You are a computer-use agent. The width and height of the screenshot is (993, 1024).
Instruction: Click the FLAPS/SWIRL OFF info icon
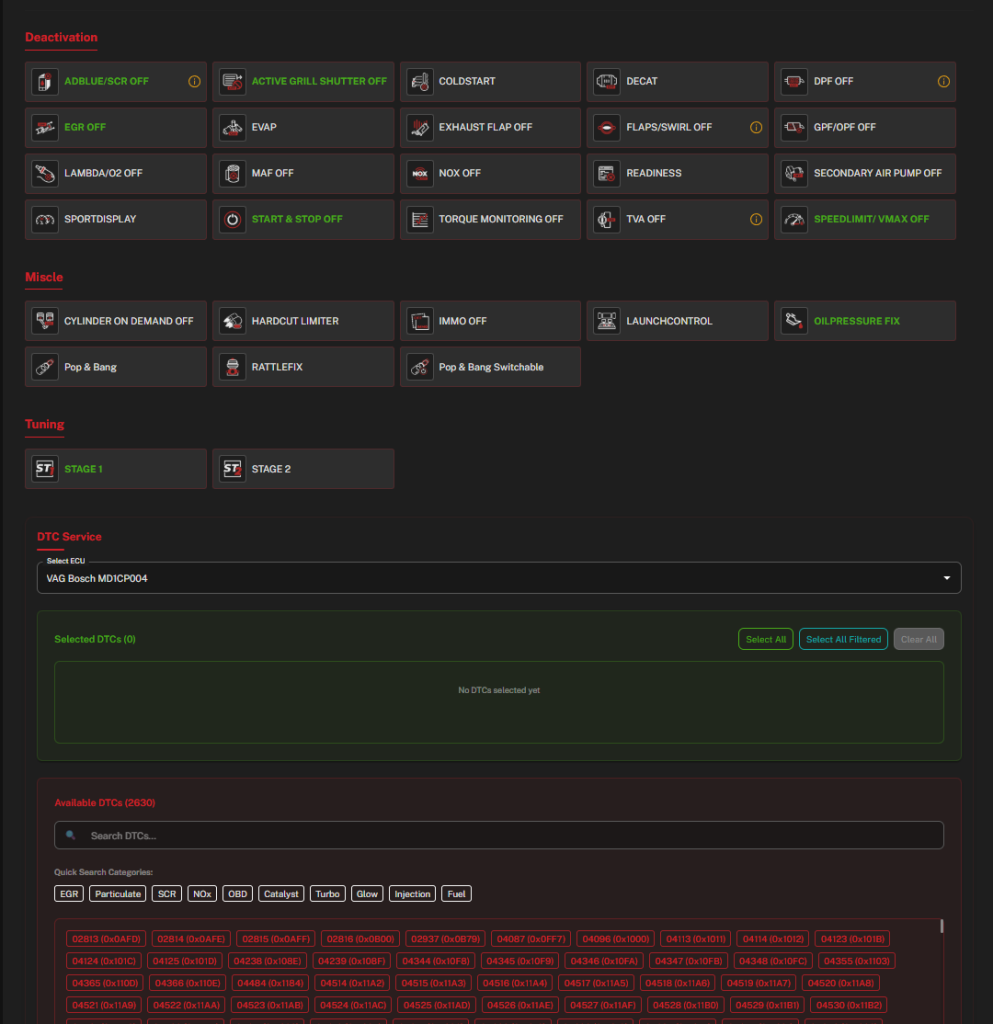pyautogui.click(x=756, y=128)
